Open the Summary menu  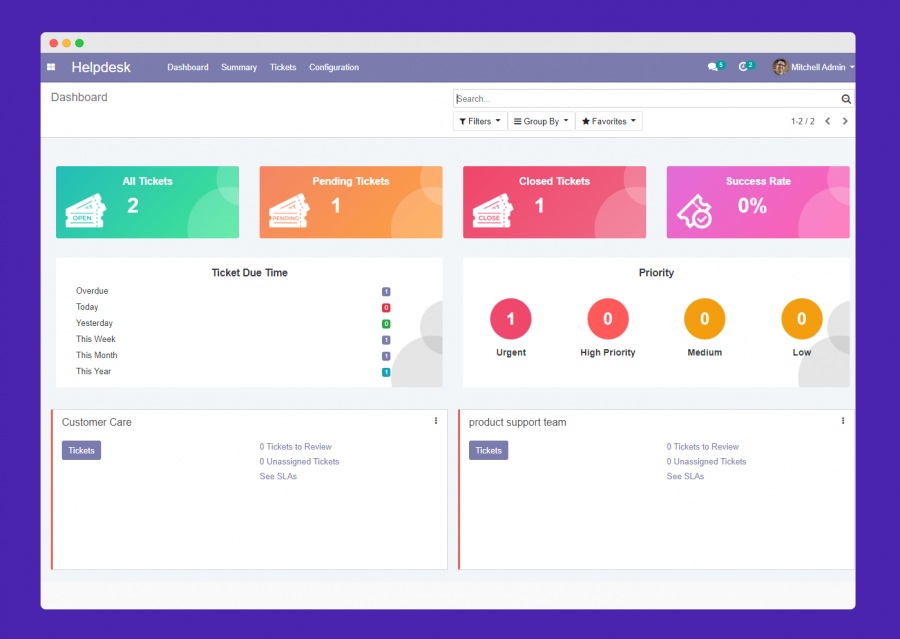point(239,67)
